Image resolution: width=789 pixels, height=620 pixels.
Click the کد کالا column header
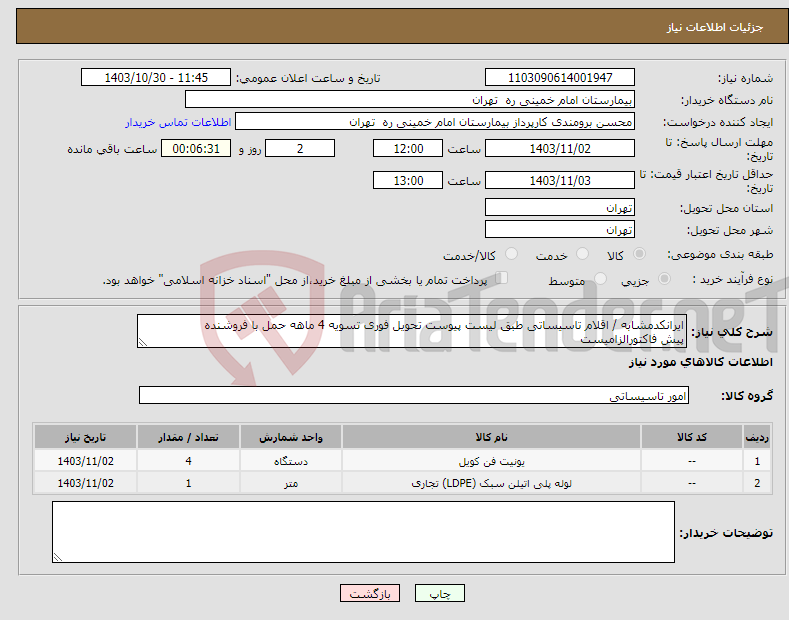click(692, 437)
